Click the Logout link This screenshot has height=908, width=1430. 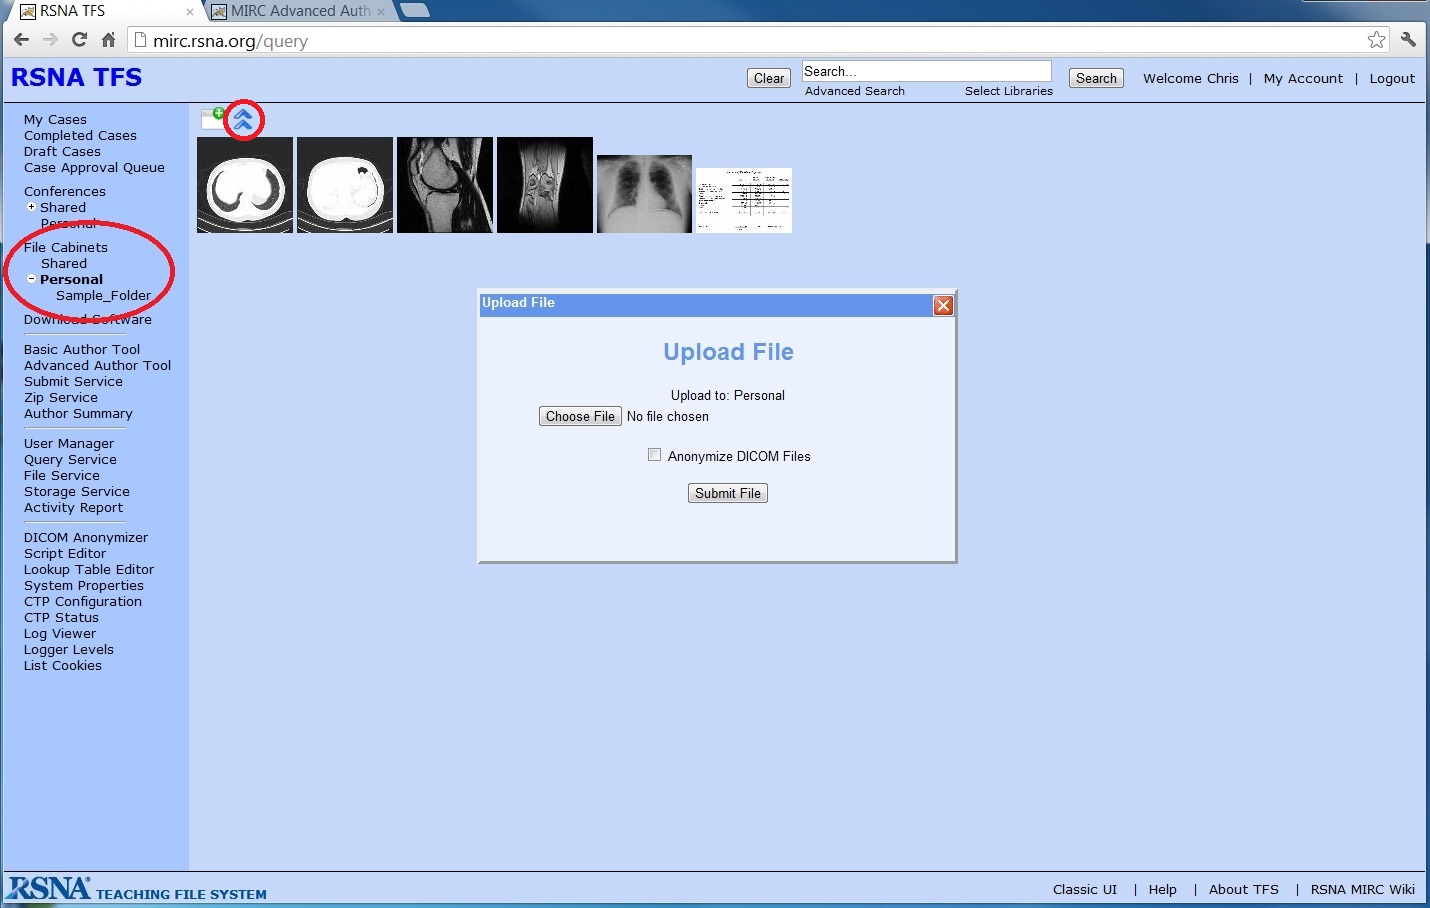point(1392,78)
